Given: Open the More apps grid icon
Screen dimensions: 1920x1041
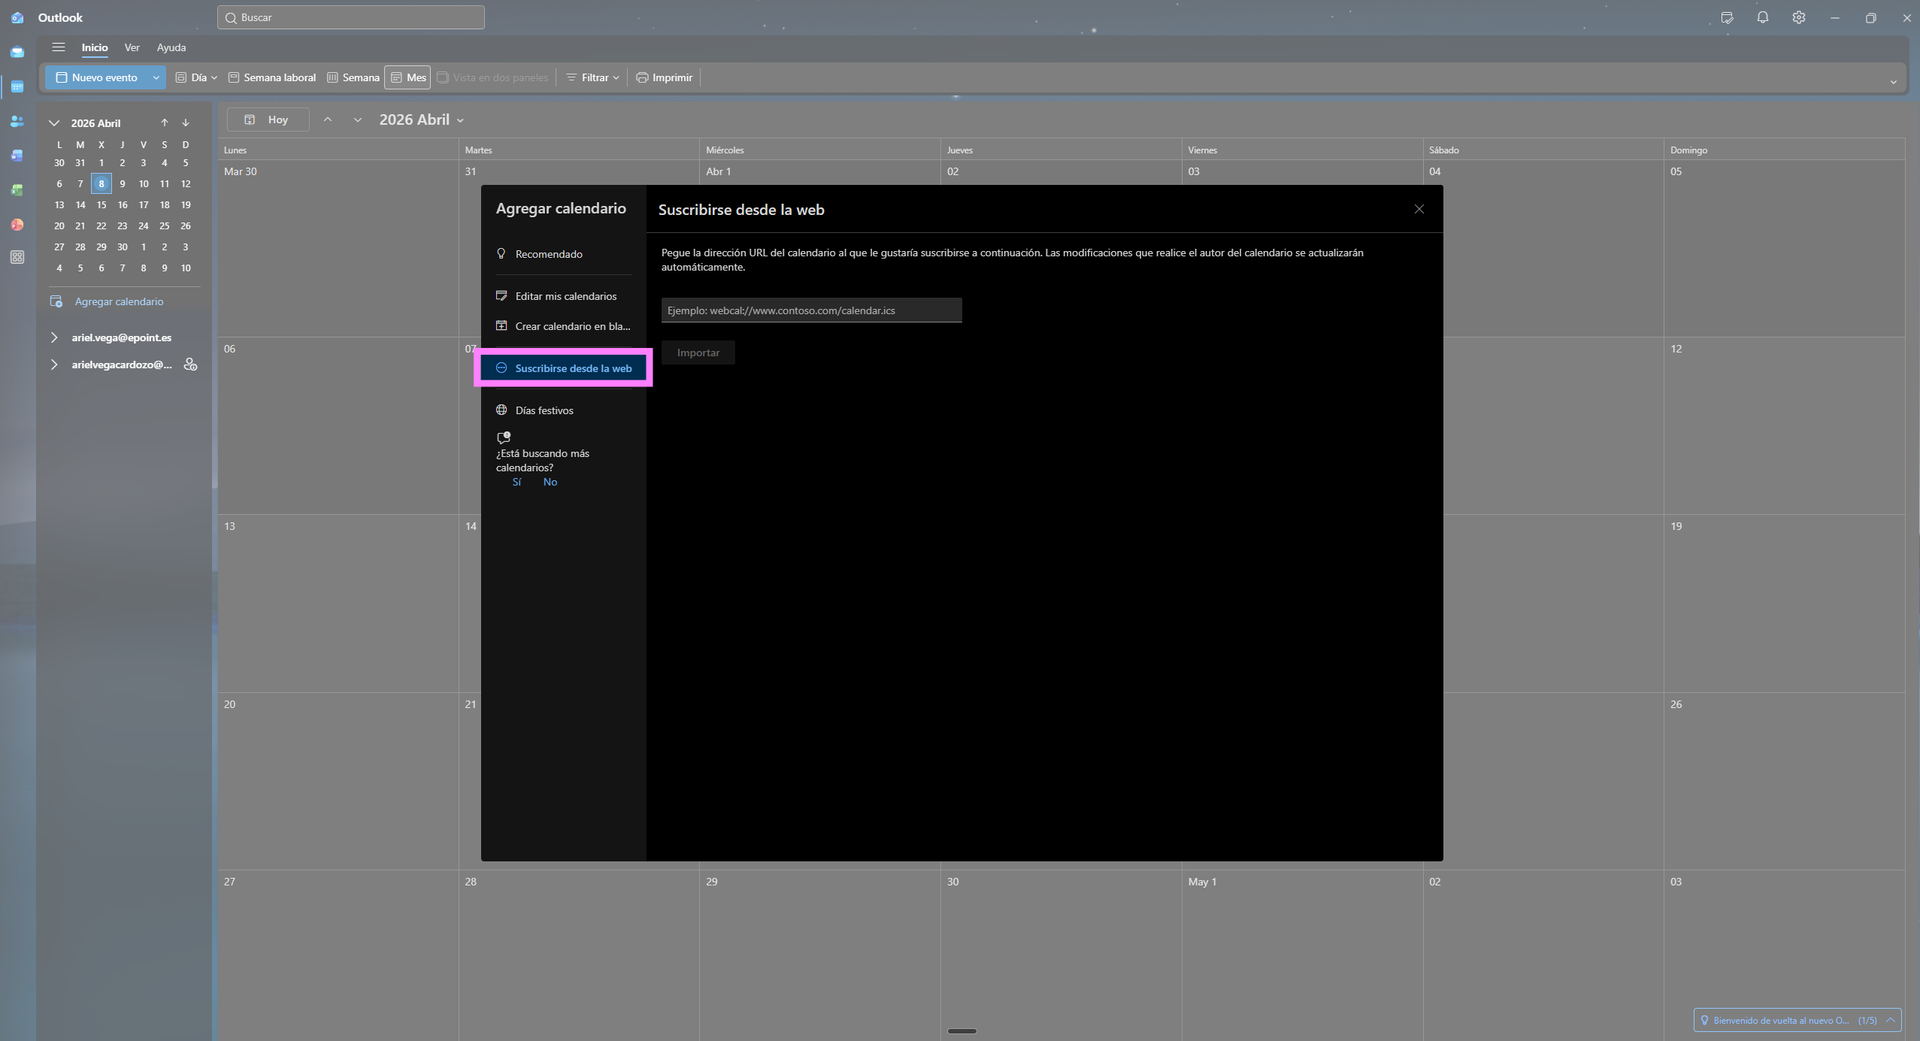Looking at the screenshot, I should (17, 257).
